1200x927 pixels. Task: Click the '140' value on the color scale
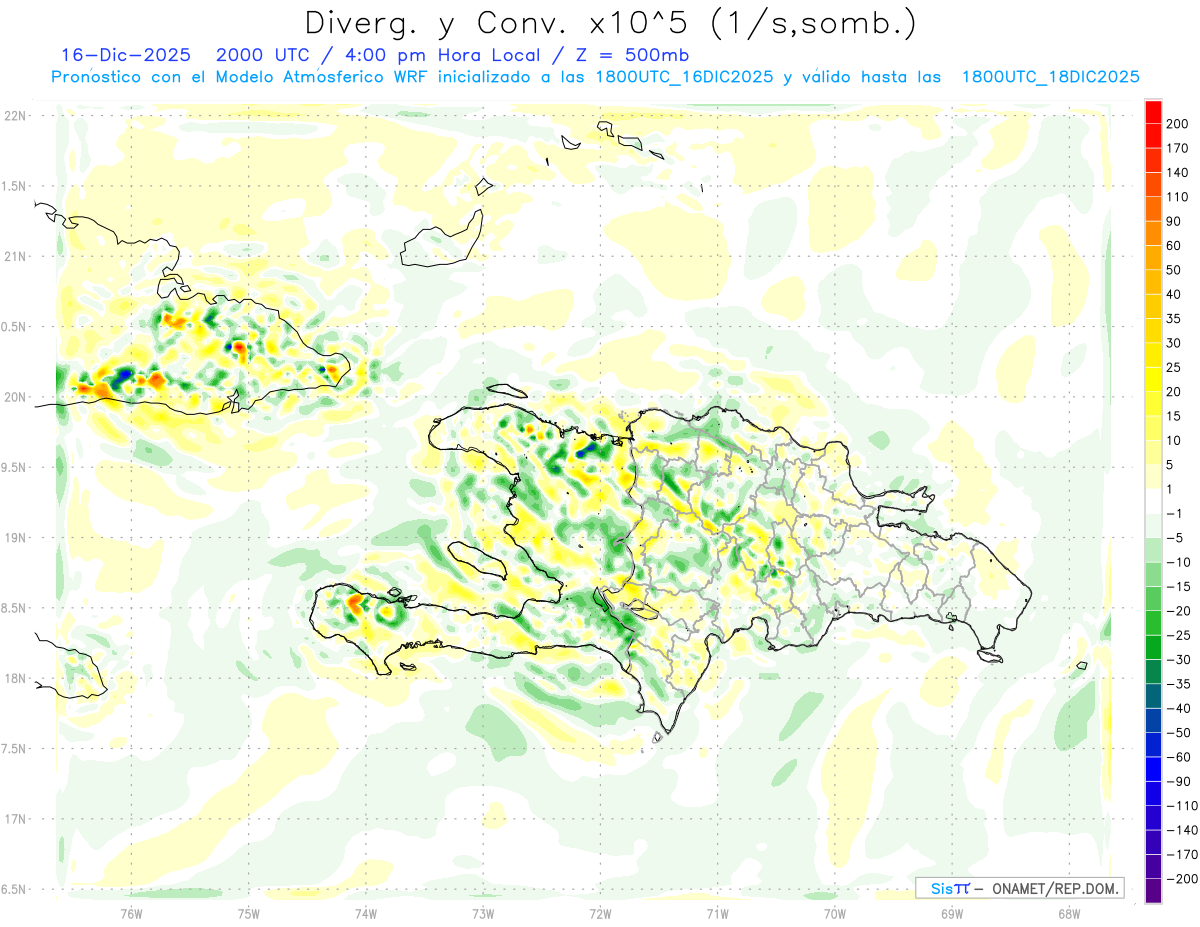coord(1176,172)
